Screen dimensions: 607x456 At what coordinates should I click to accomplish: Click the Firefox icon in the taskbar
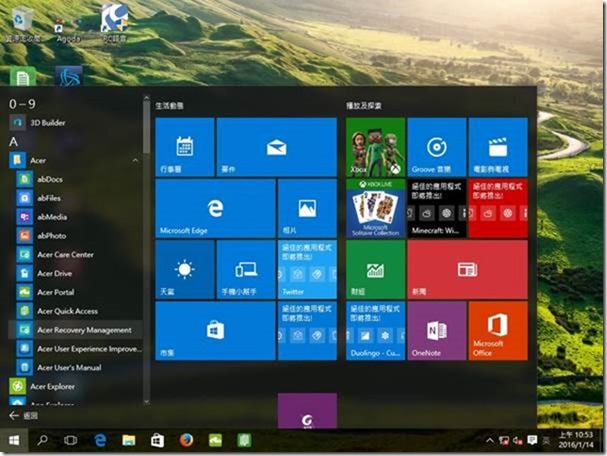tap(186, 440)
